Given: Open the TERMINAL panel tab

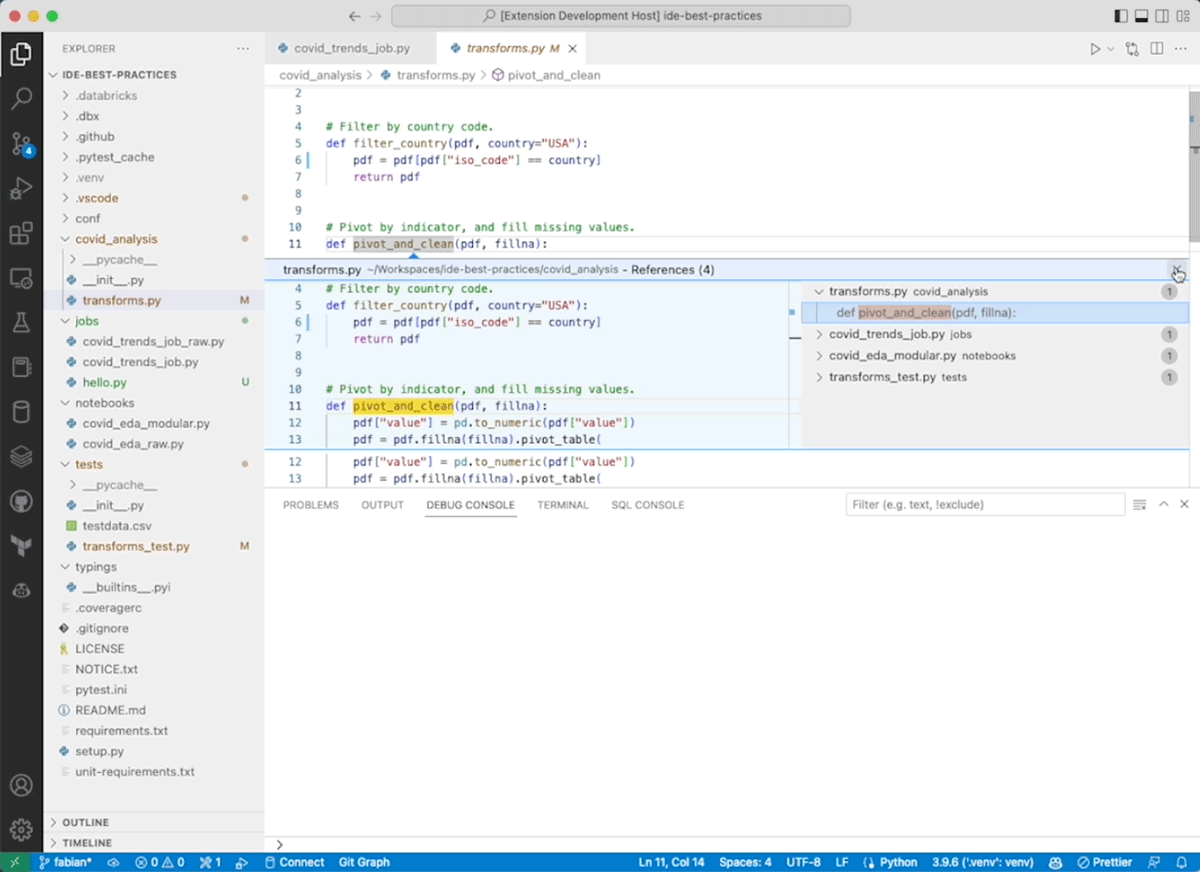Looking at the screenshot, I should pos(562,505).
